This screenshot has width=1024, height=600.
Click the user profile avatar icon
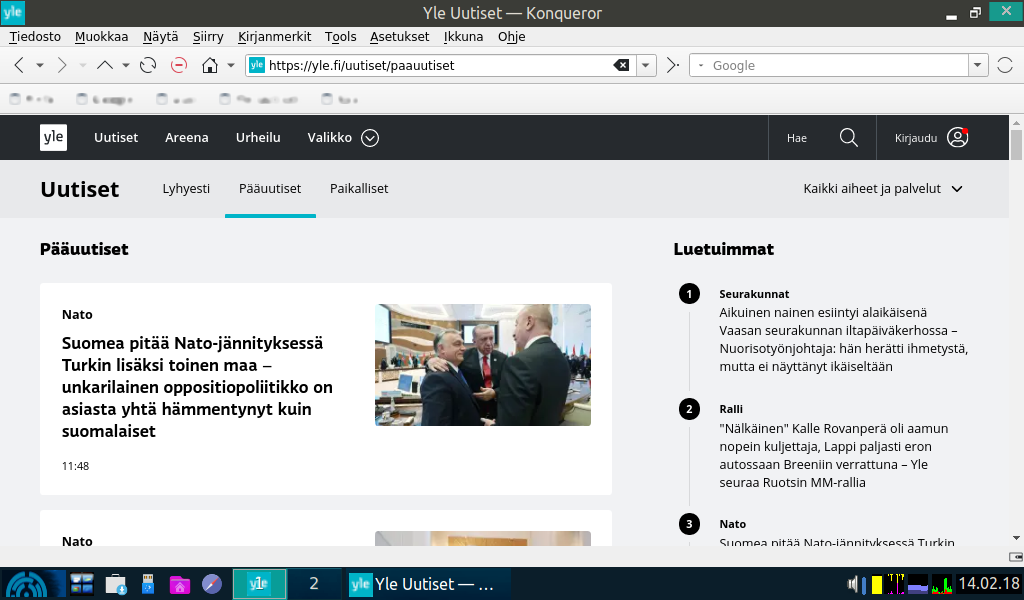point(957,137)
